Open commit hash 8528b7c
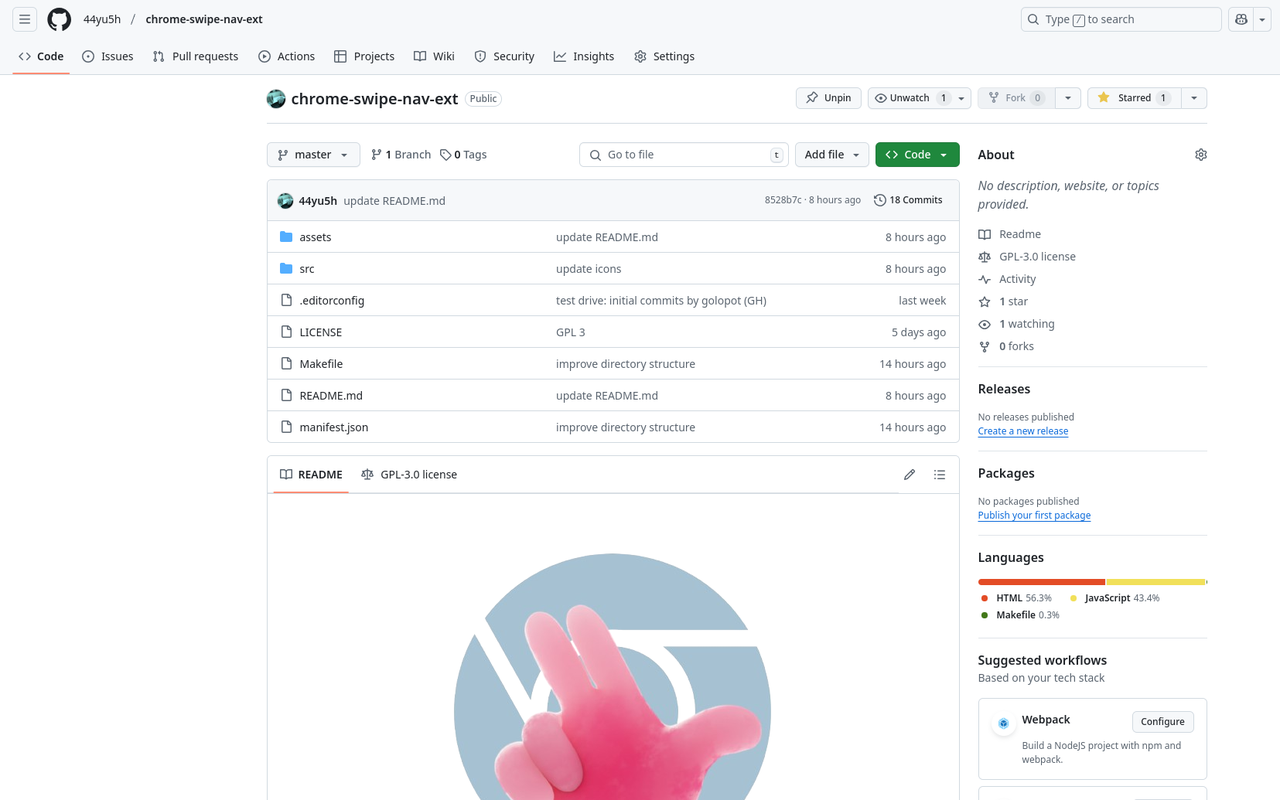 coord(783,201)
